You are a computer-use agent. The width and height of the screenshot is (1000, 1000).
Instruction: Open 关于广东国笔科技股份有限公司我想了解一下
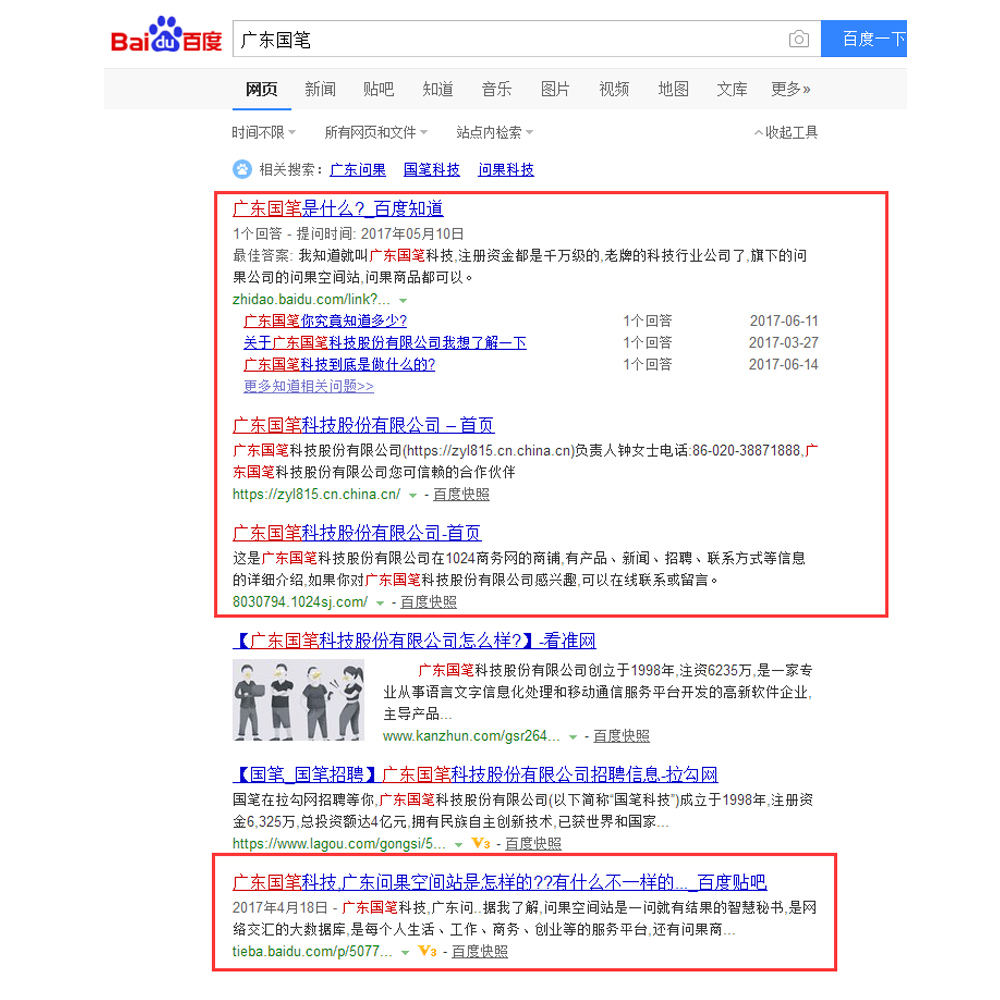(385, 342)
